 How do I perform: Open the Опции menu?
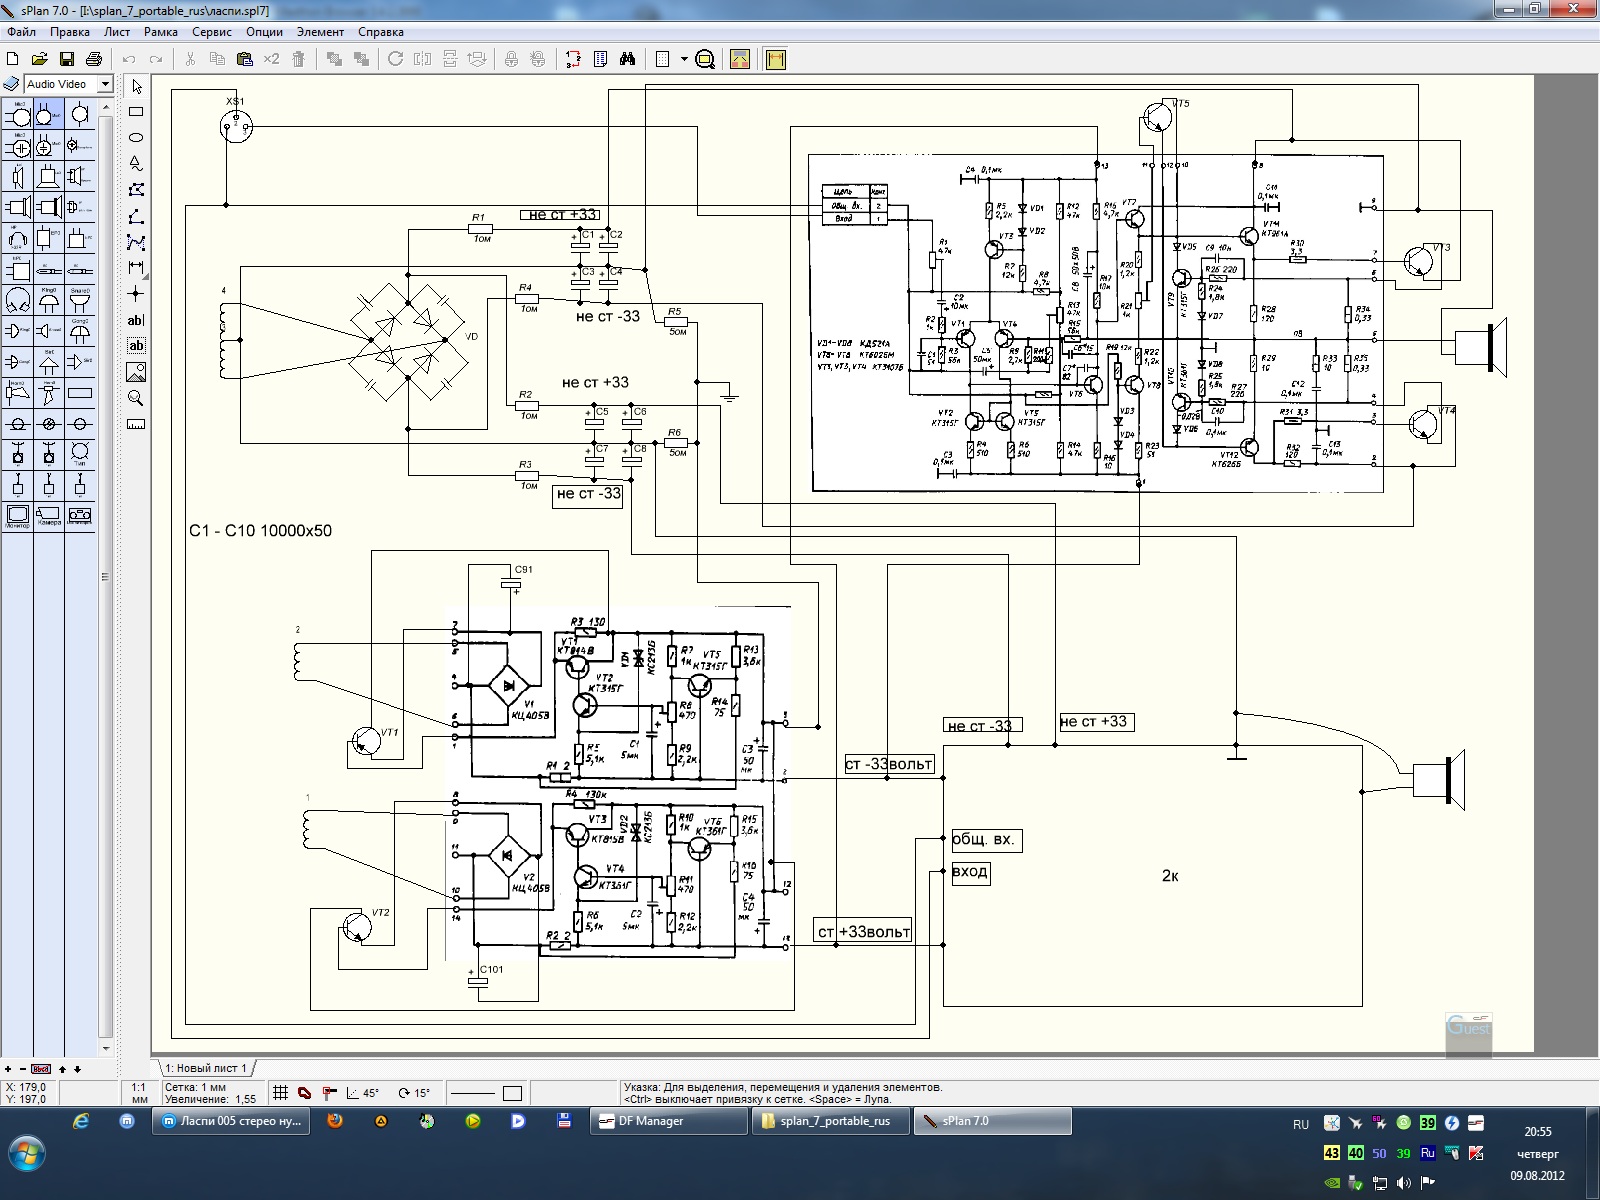[265, 32]
